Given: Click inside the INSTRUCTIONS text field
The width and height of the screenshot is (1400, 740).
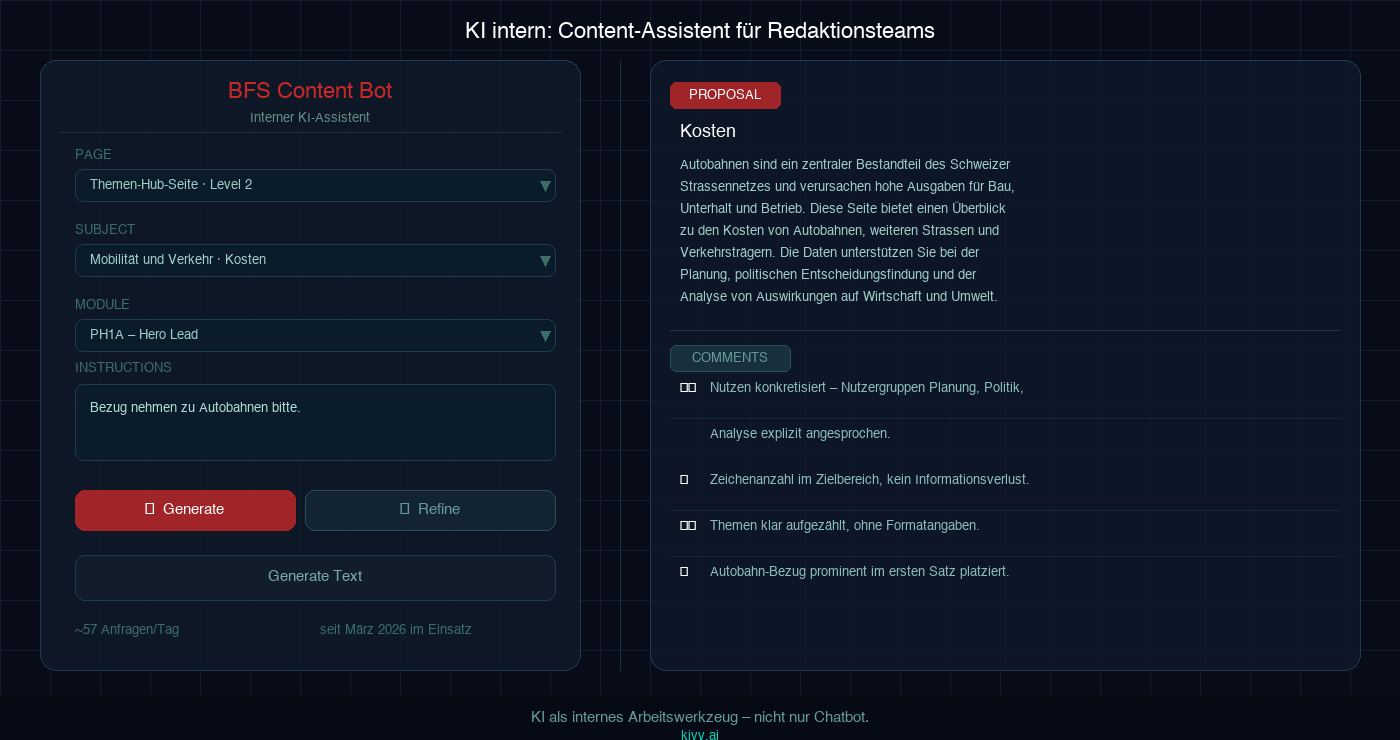Looking at the screenshot, I should point(315,422).
